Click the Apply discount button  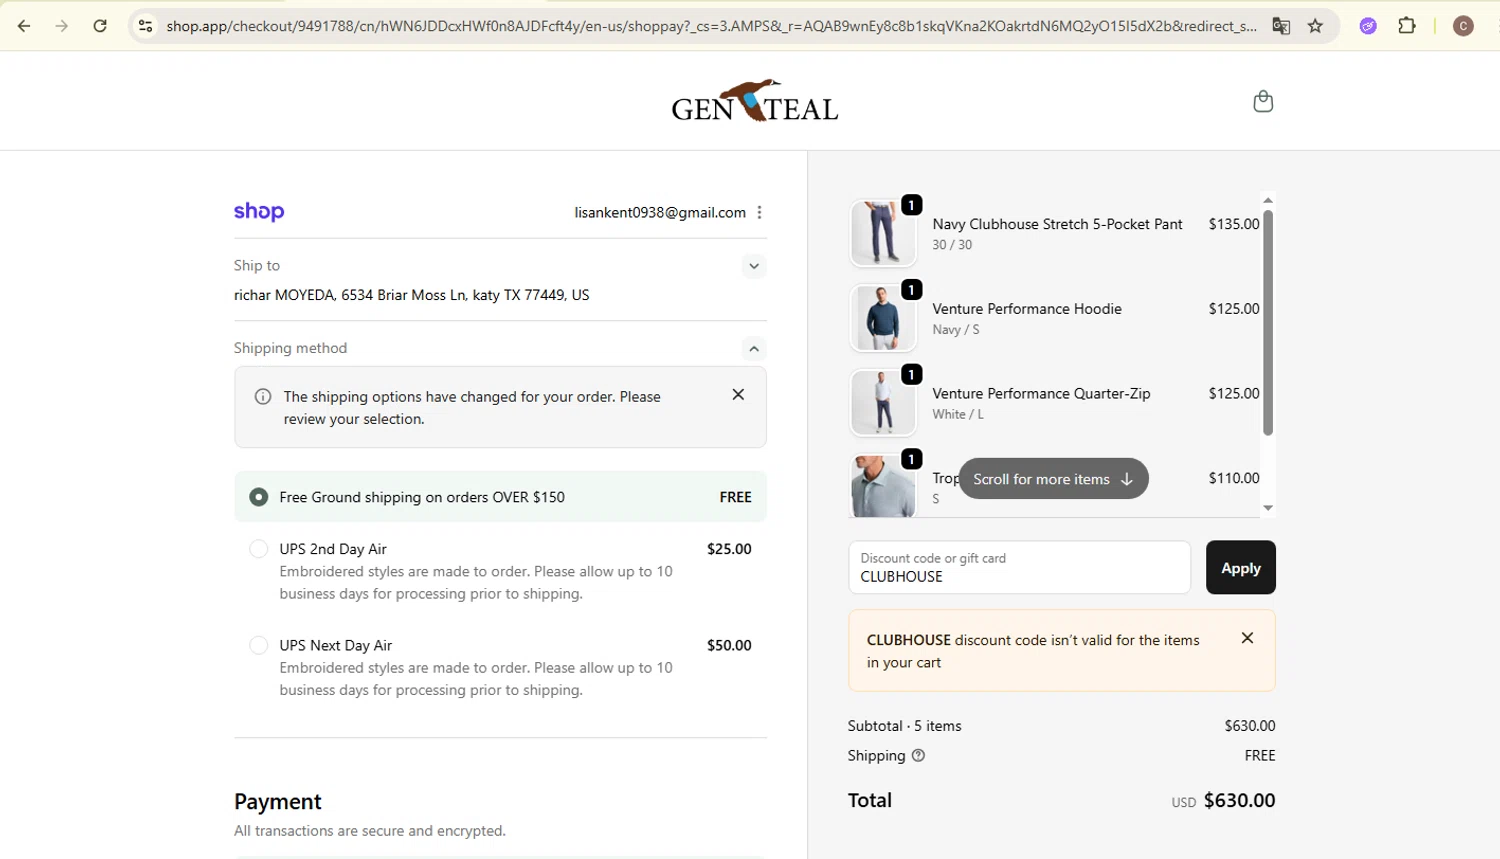click(1241, 567)
